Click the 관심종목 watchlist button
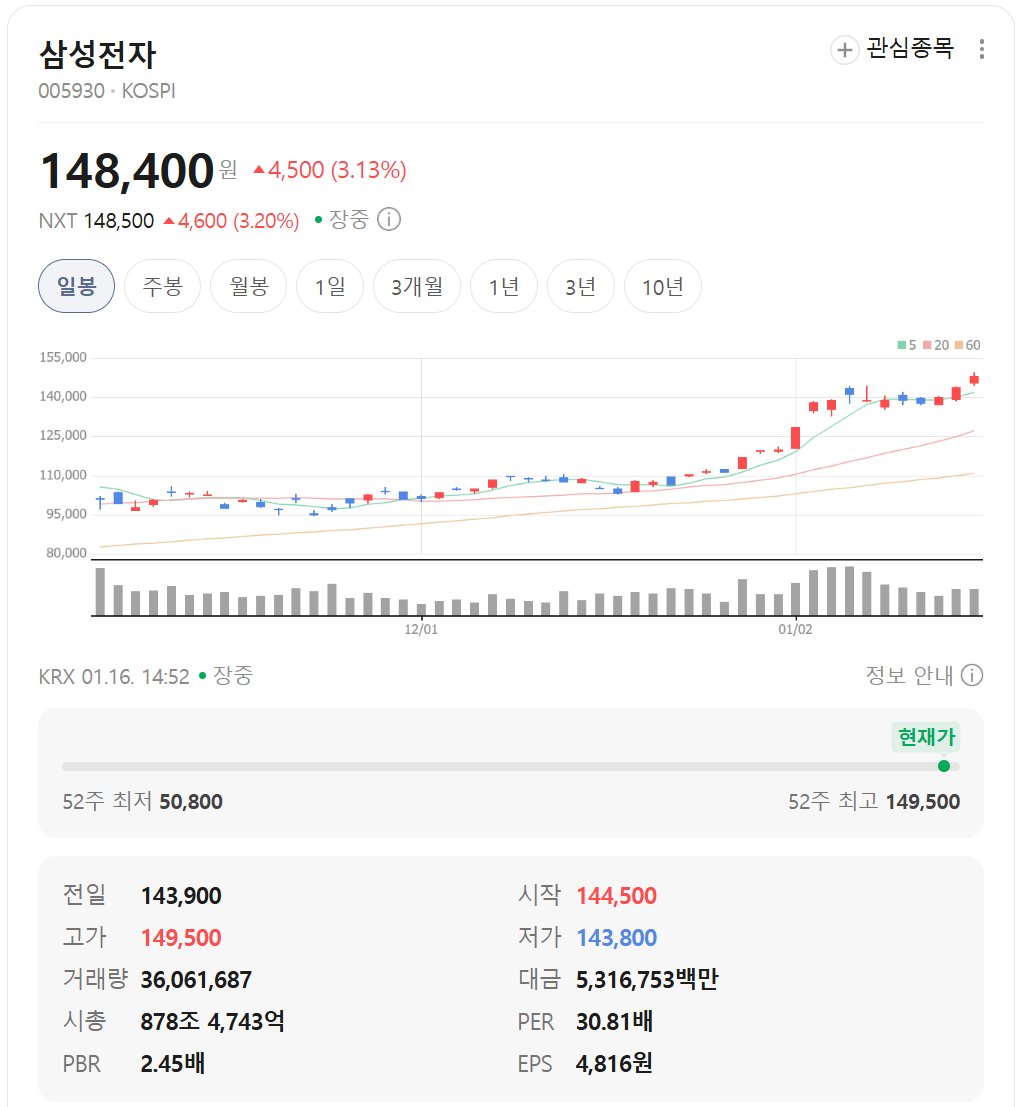This screenshot has height=1107, width=1023. (x=908, y=48)
